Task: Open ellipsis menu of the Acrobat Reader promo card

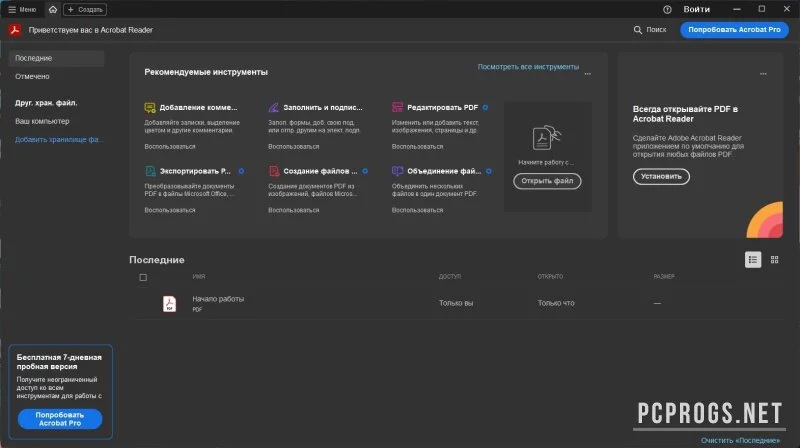Action: pos(763,74)
